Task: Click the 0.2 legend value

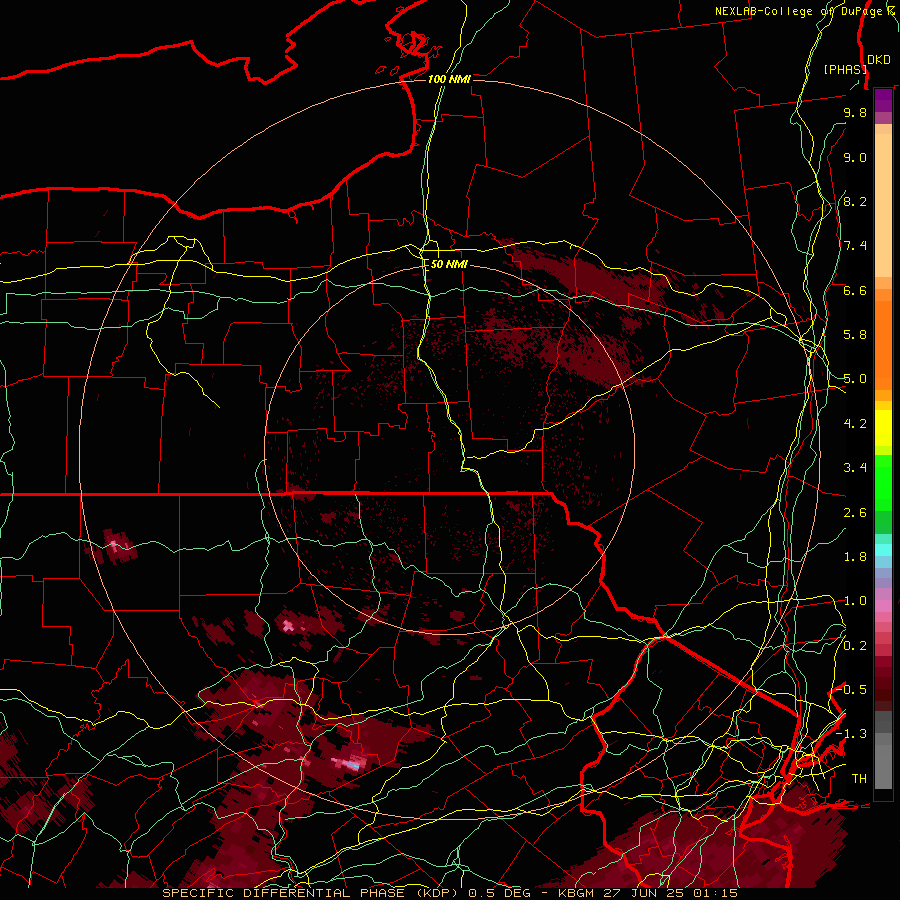Action: point(855,646)
